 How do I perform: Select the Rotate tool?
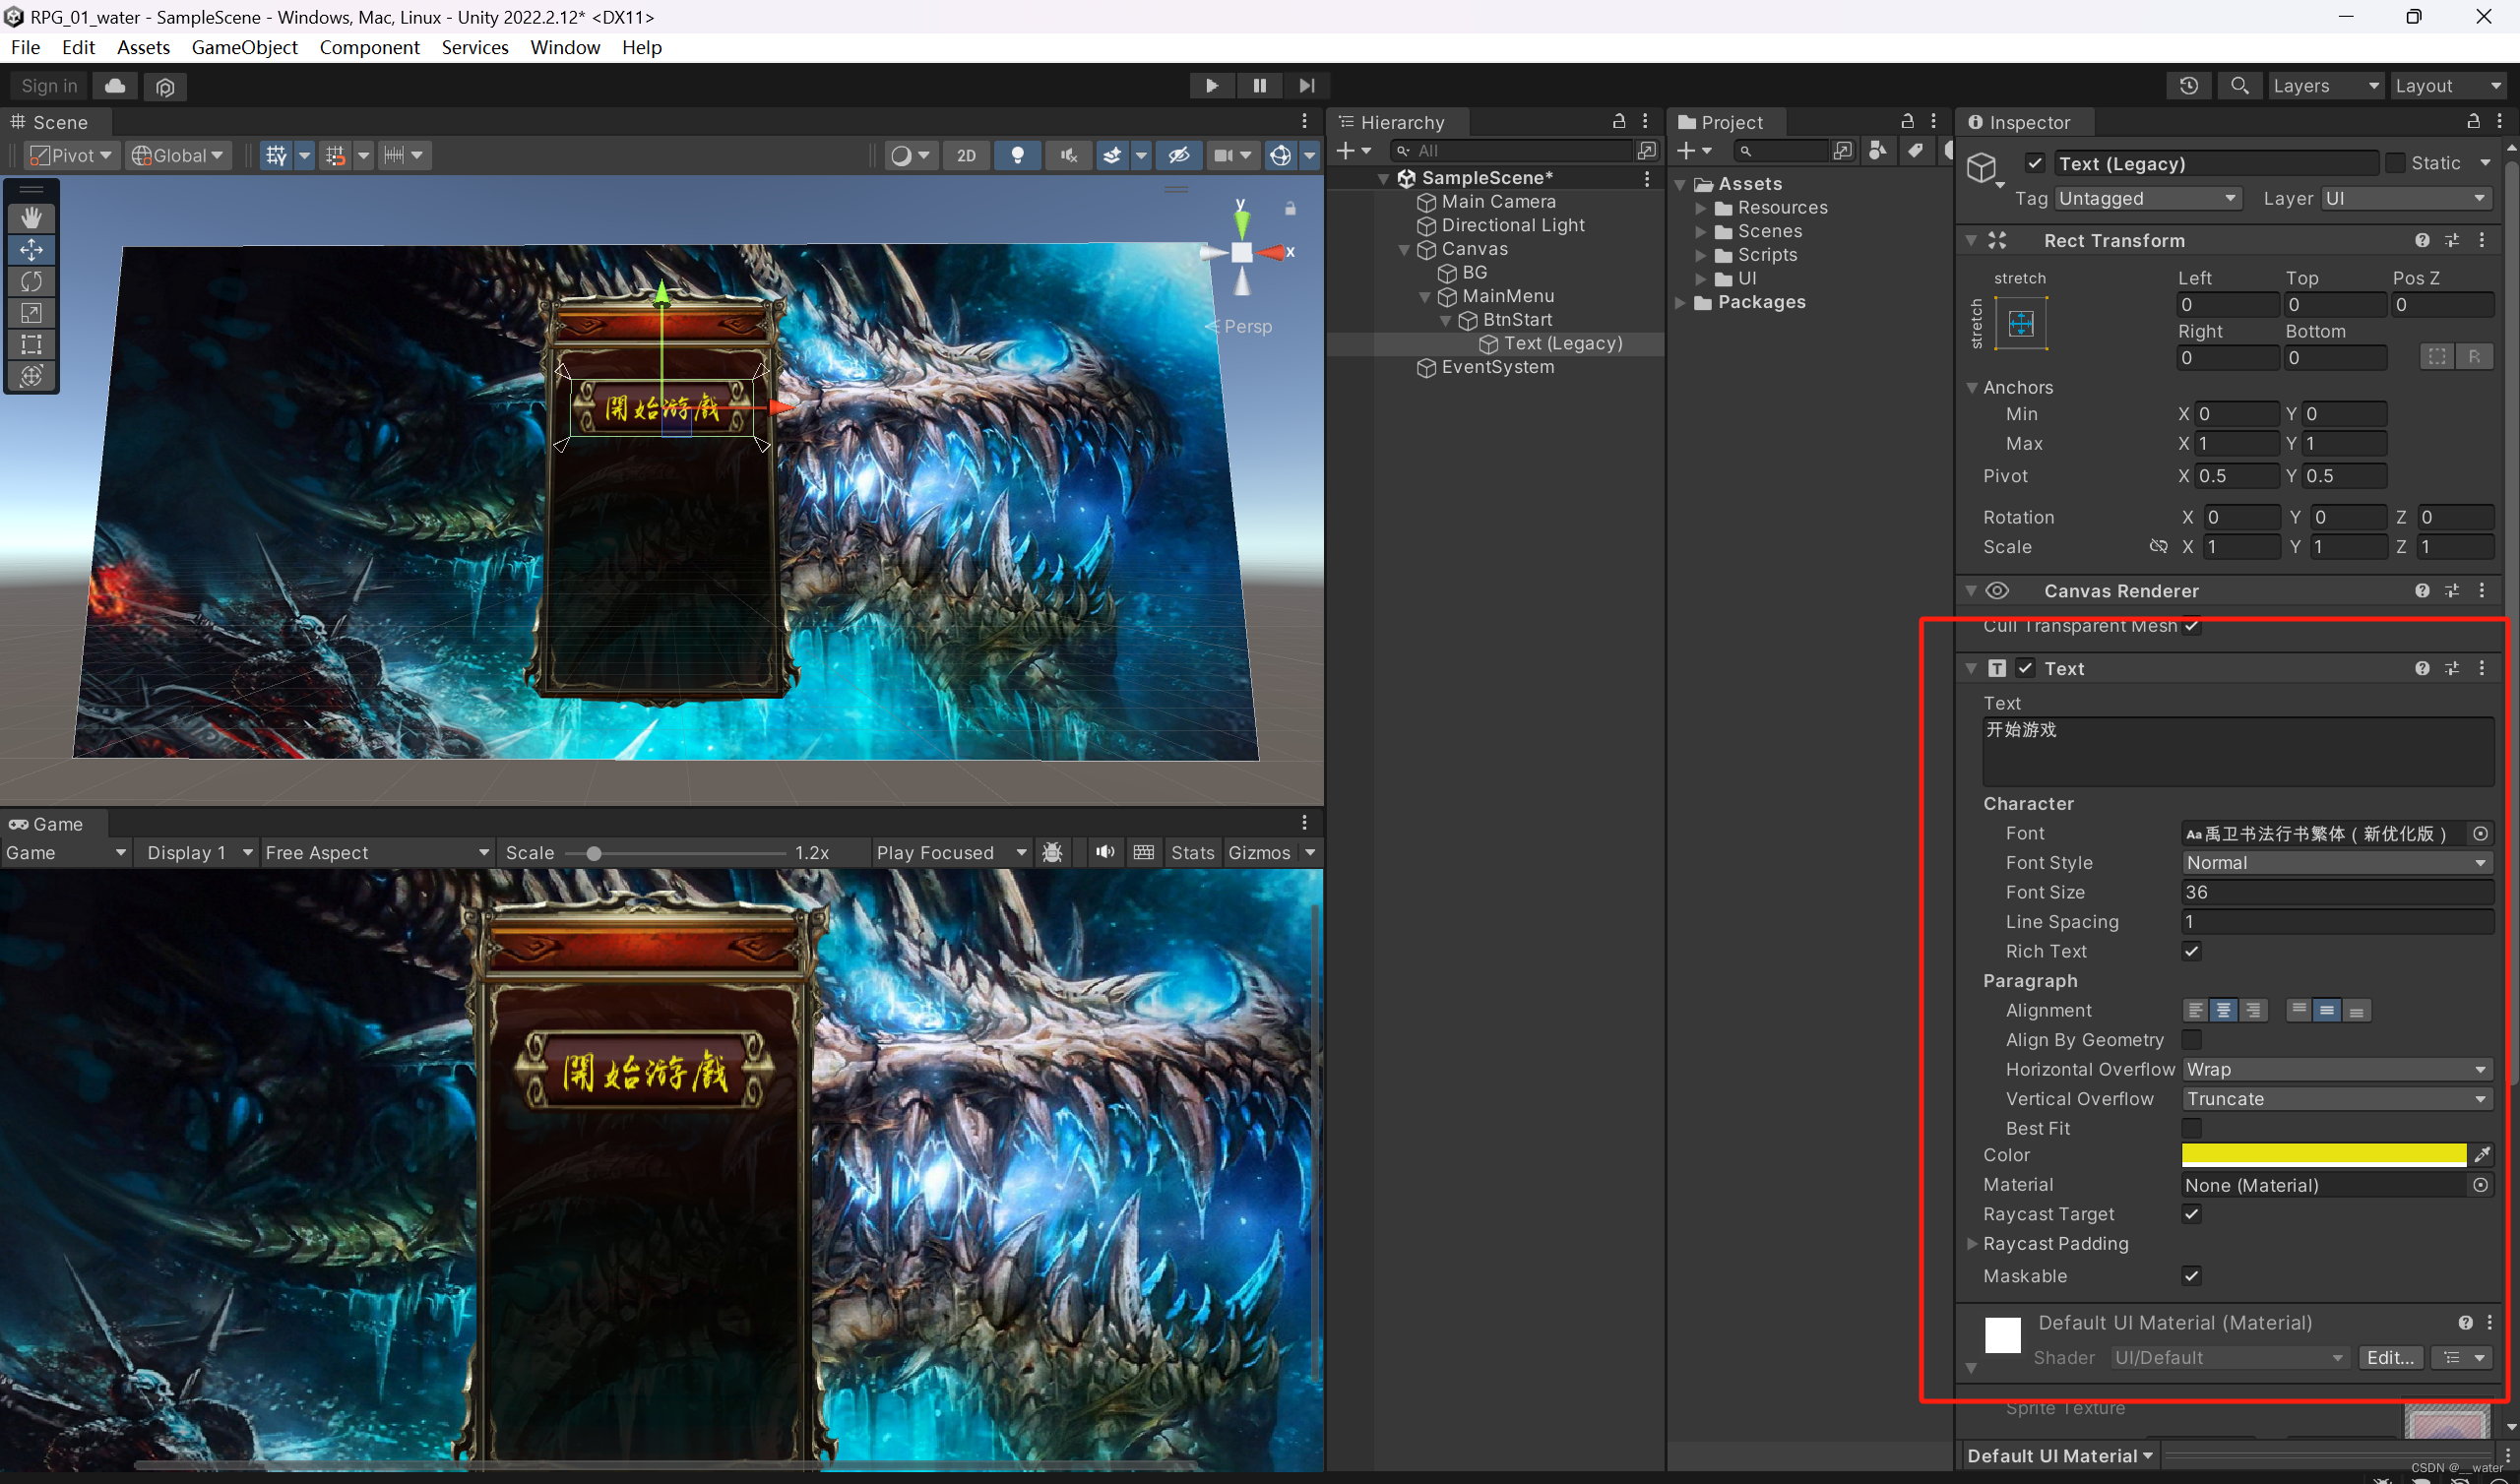click(31, 282)
